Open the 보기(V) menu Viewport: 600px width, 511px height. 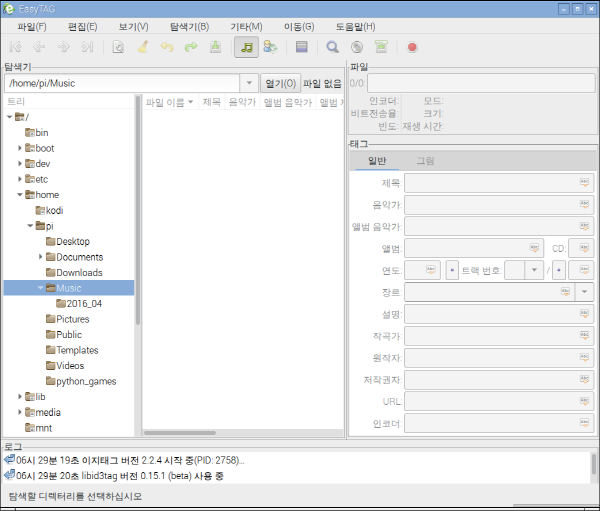pos(133,26)
